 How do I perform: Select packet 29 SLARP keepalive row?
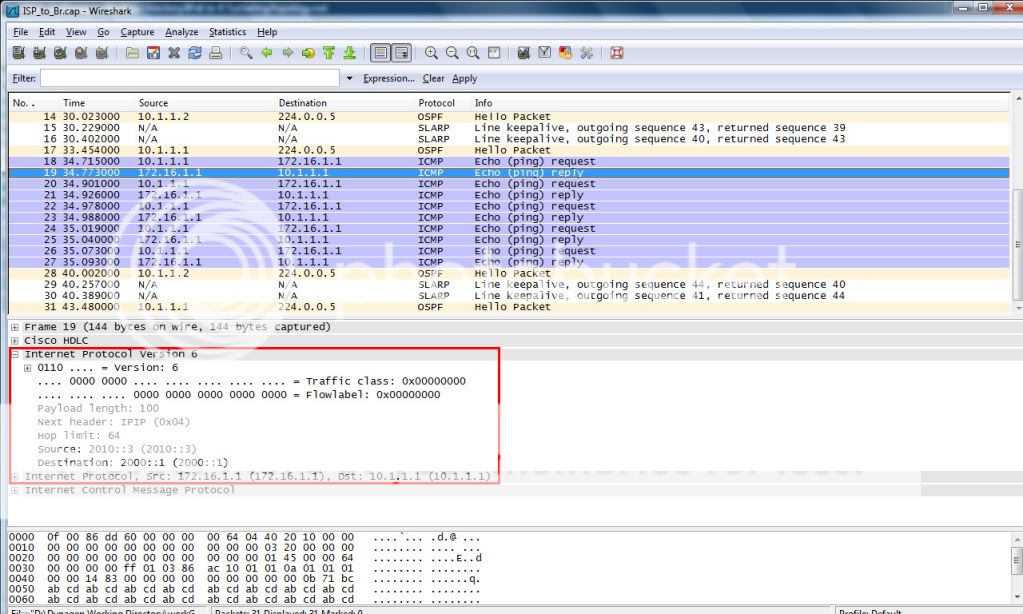coord(509,284)
